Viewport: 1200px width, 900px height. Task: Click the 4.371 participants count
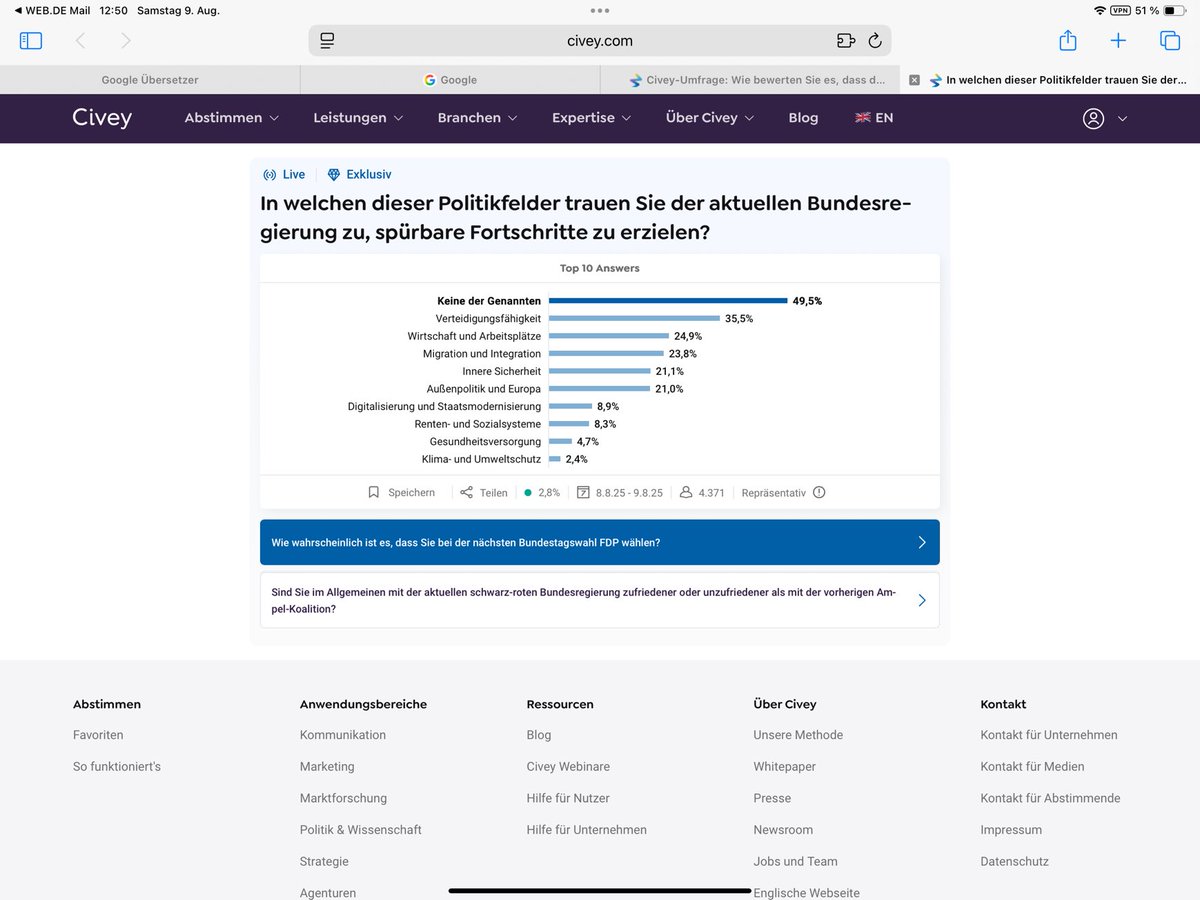pyautogui.click(x=702, y=492)
